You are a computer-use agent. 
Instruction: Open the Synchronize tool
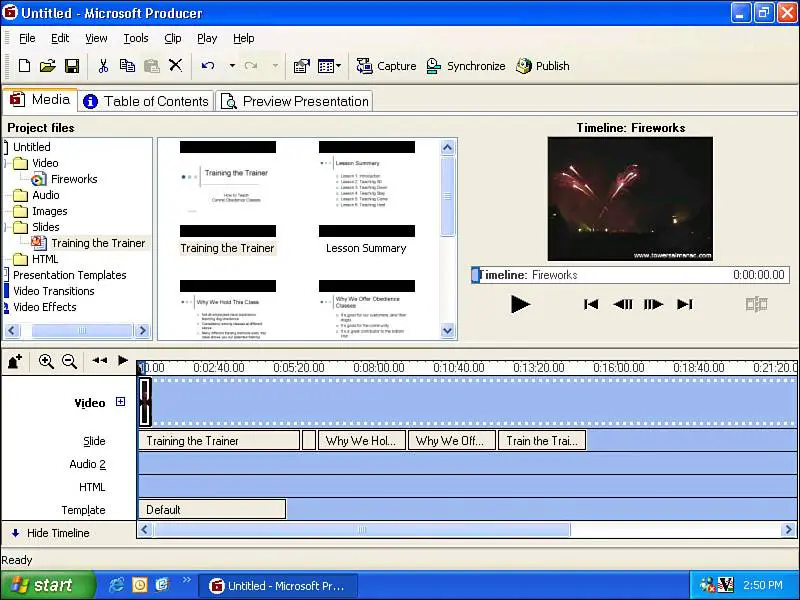point(465,66)
